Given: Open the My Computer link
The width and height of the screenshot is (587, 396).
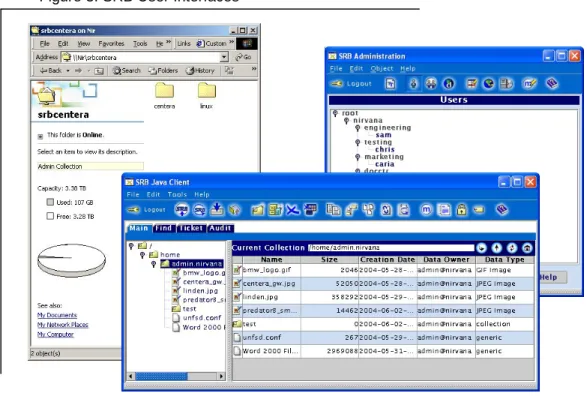Looking at the screenshot, I should pyautogui.click(x=55, y=334).
